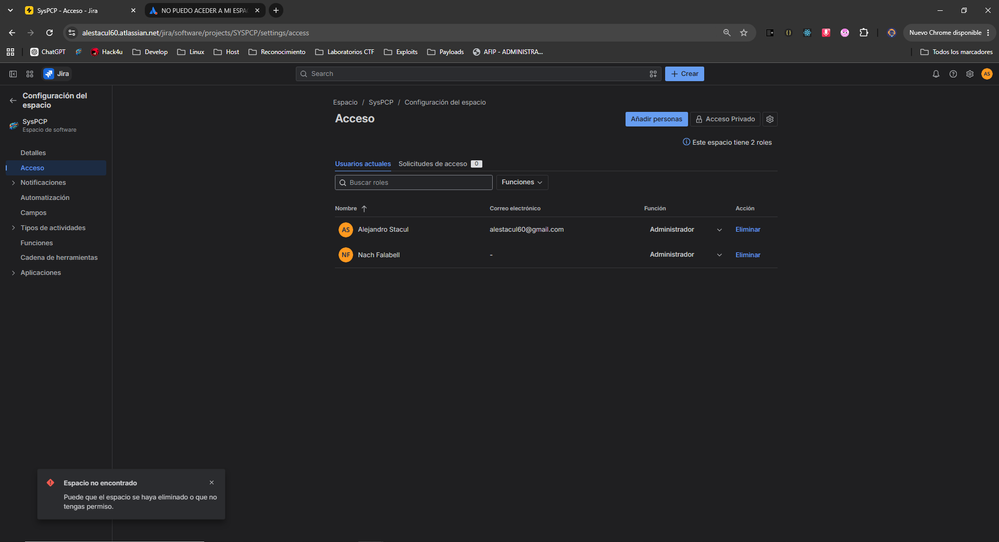Screen dimensions: 999x542
Task: Open Todos los marcadores folder
Action: pos(956,52)
